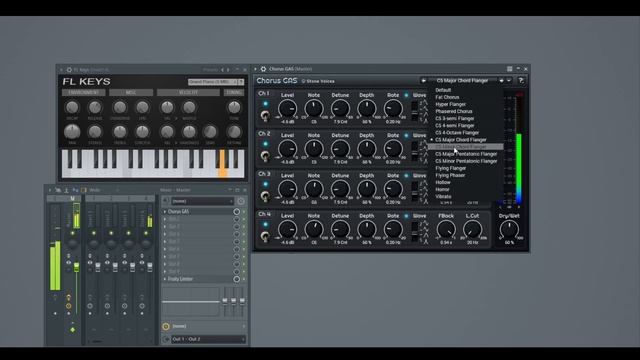Image resolution: width=640 pixels, height=360 pixels.
Task: Toggle the Fruity Limiter slot enable circle
Action: click(236, 279)
